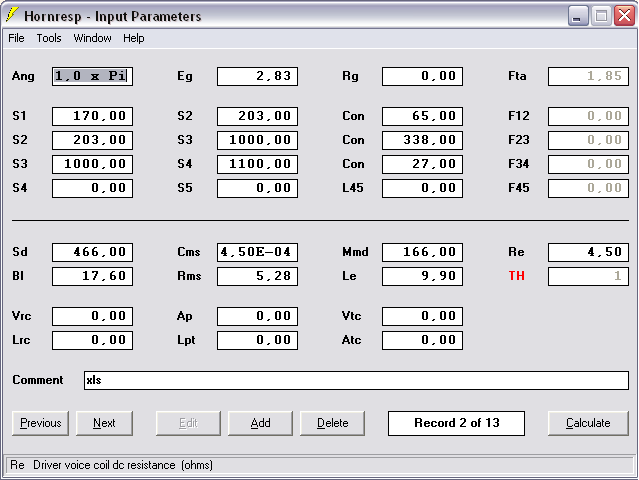Click the Previous record button

[40, 423]
